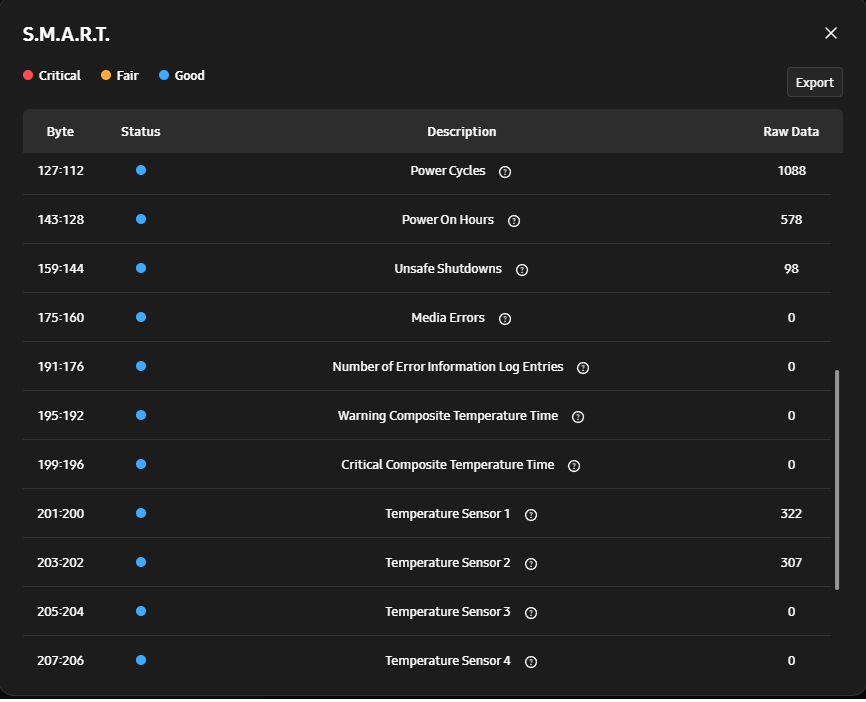Select the byte value 127:112
The width and height of the screenshot is (866, 702).
tap(61, 171)
